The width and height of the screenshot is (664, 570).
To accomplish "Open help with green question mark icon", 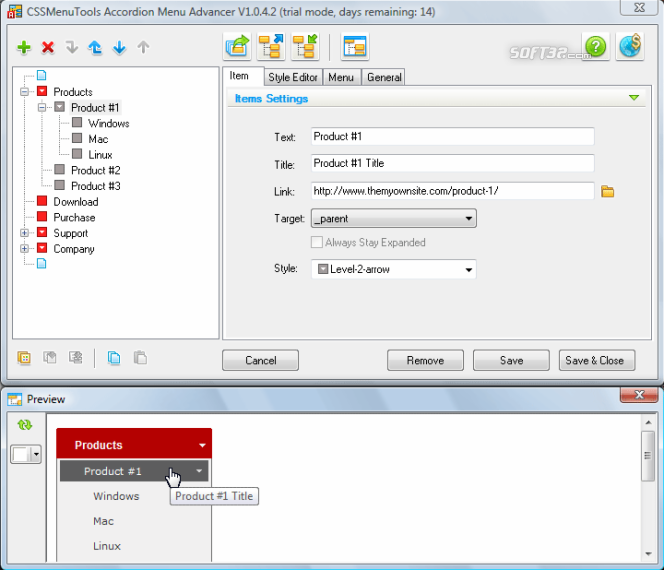I will point(596,46).
